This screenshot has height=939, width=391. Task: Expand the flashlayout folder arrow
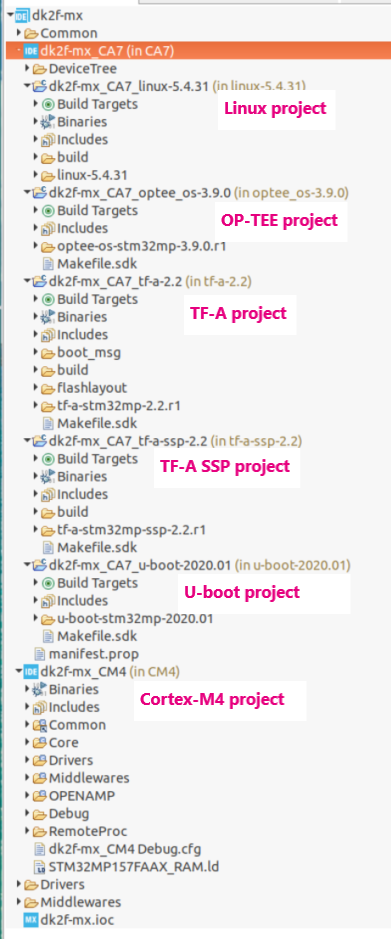point(36,388)
